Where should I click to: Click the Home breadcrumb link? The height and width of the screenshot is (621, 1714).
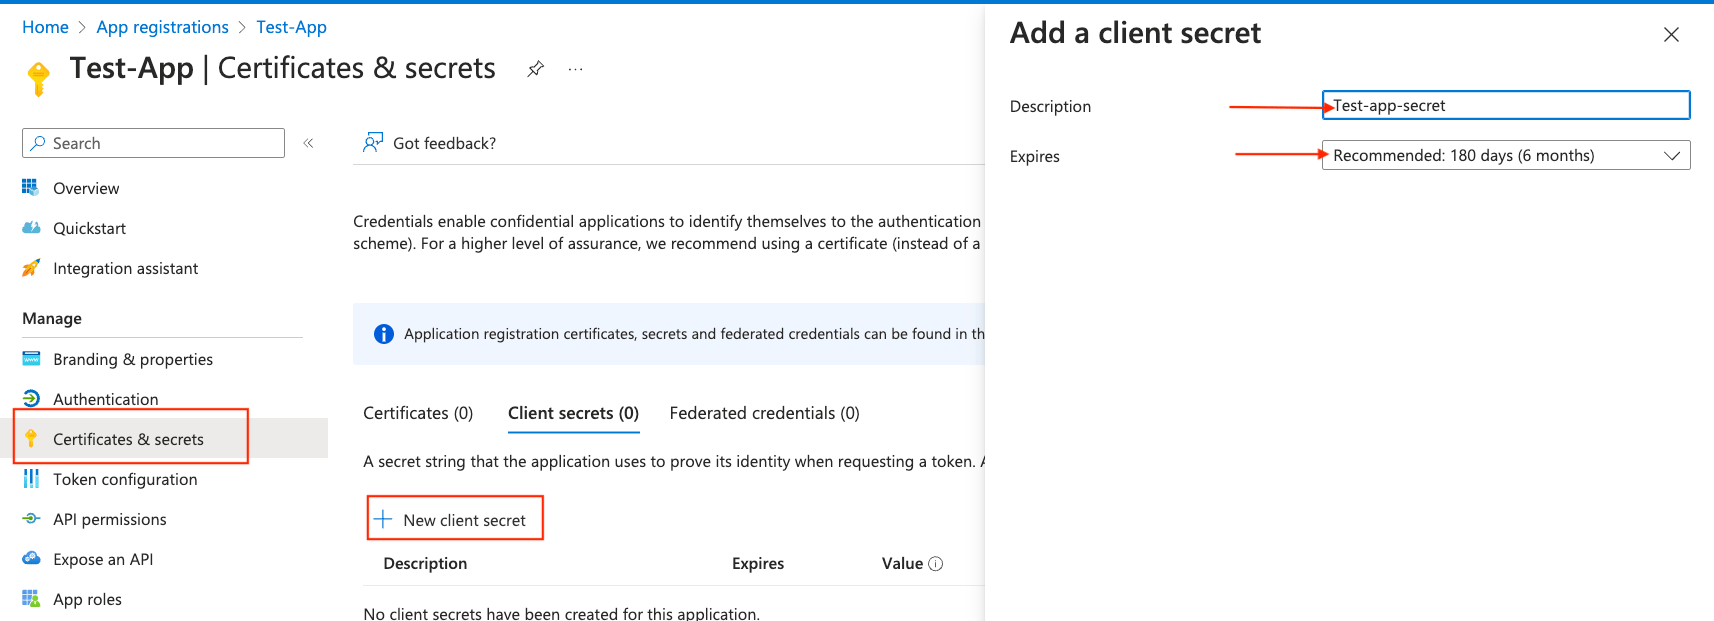point(45,27)
